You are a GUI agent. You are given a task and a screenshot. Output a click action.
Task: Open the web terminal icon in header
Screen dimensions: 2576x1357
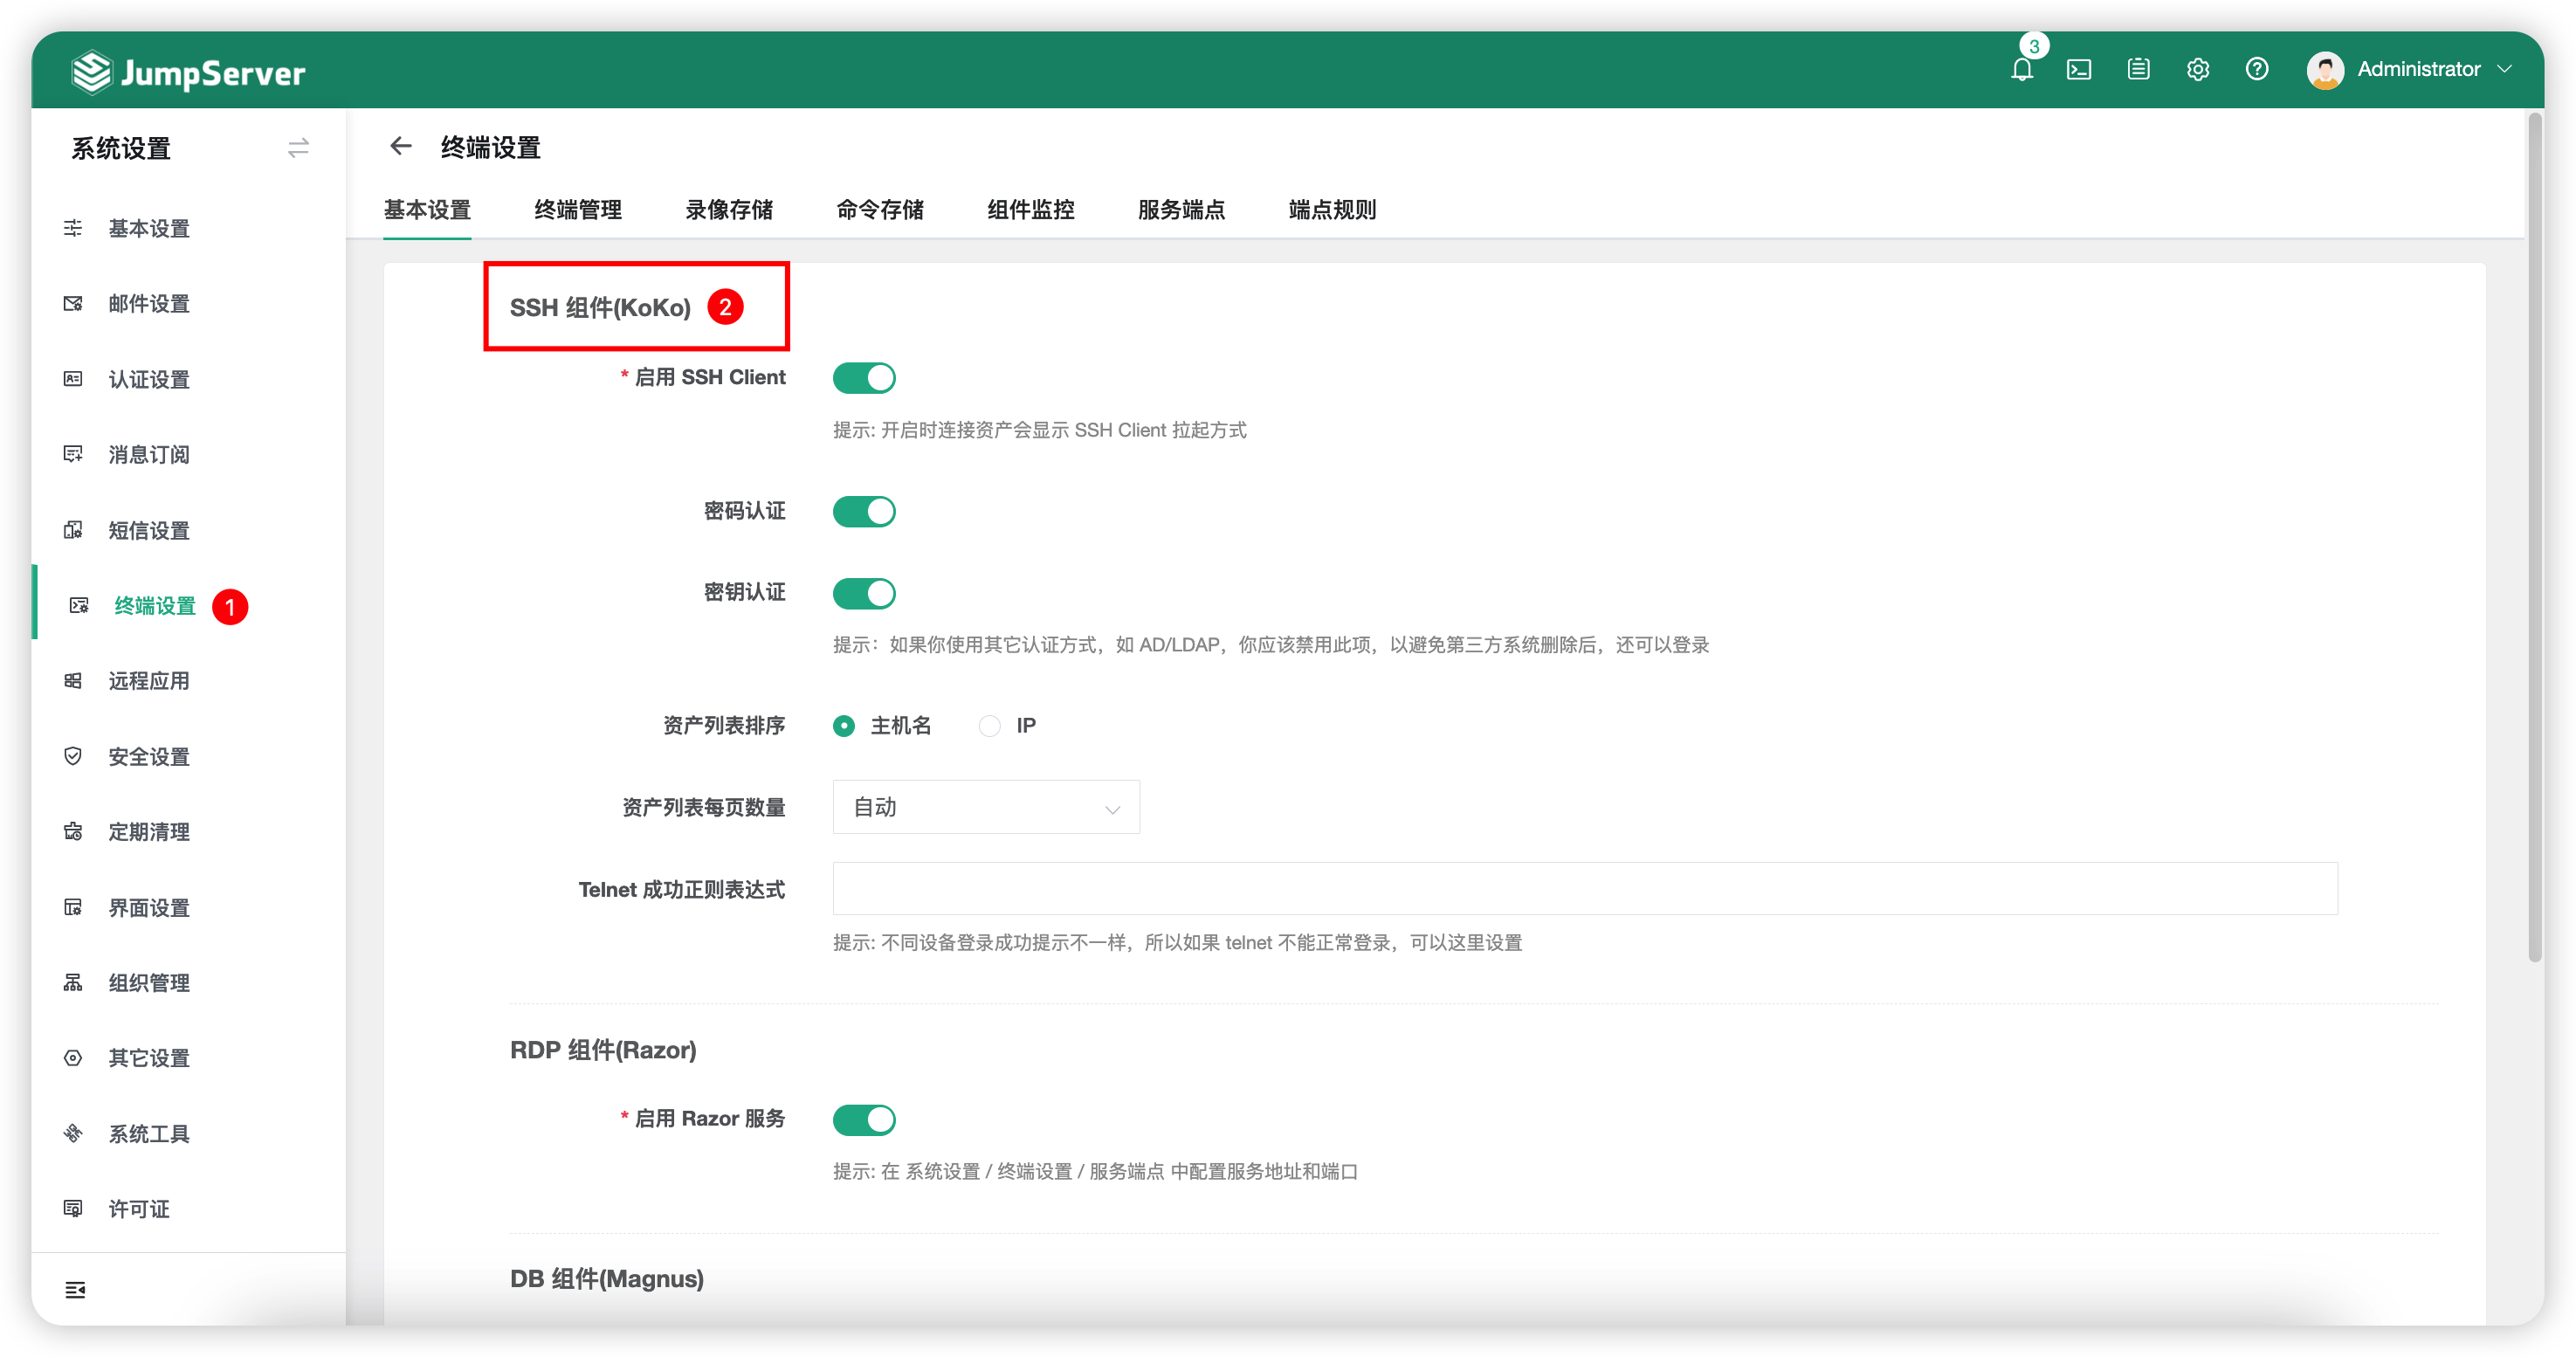(x=2080, y=69)
